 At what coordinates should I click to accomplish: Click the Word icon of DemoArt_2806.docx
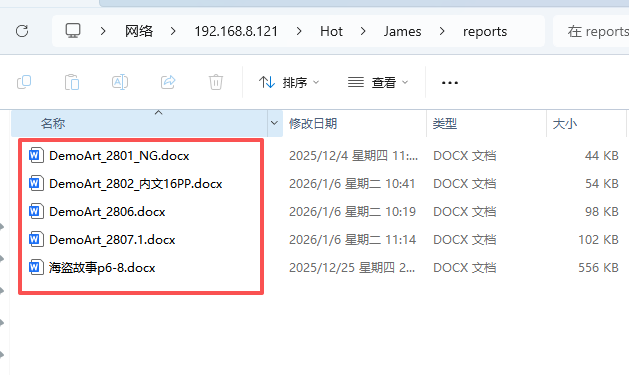point(36,211)
